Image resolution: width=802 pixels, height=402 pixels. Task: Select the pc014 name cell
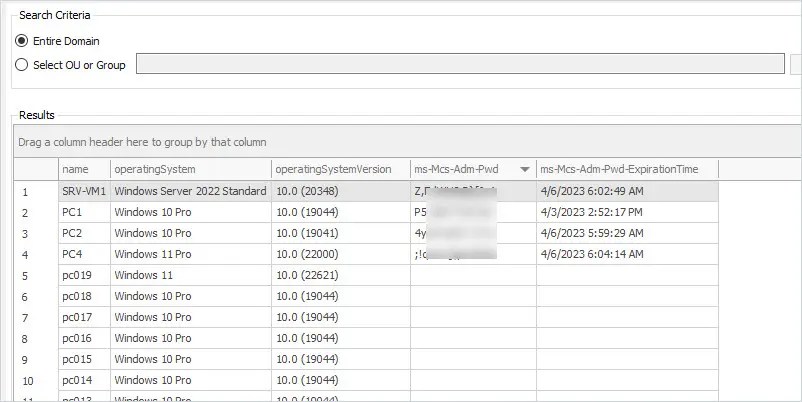84,380
